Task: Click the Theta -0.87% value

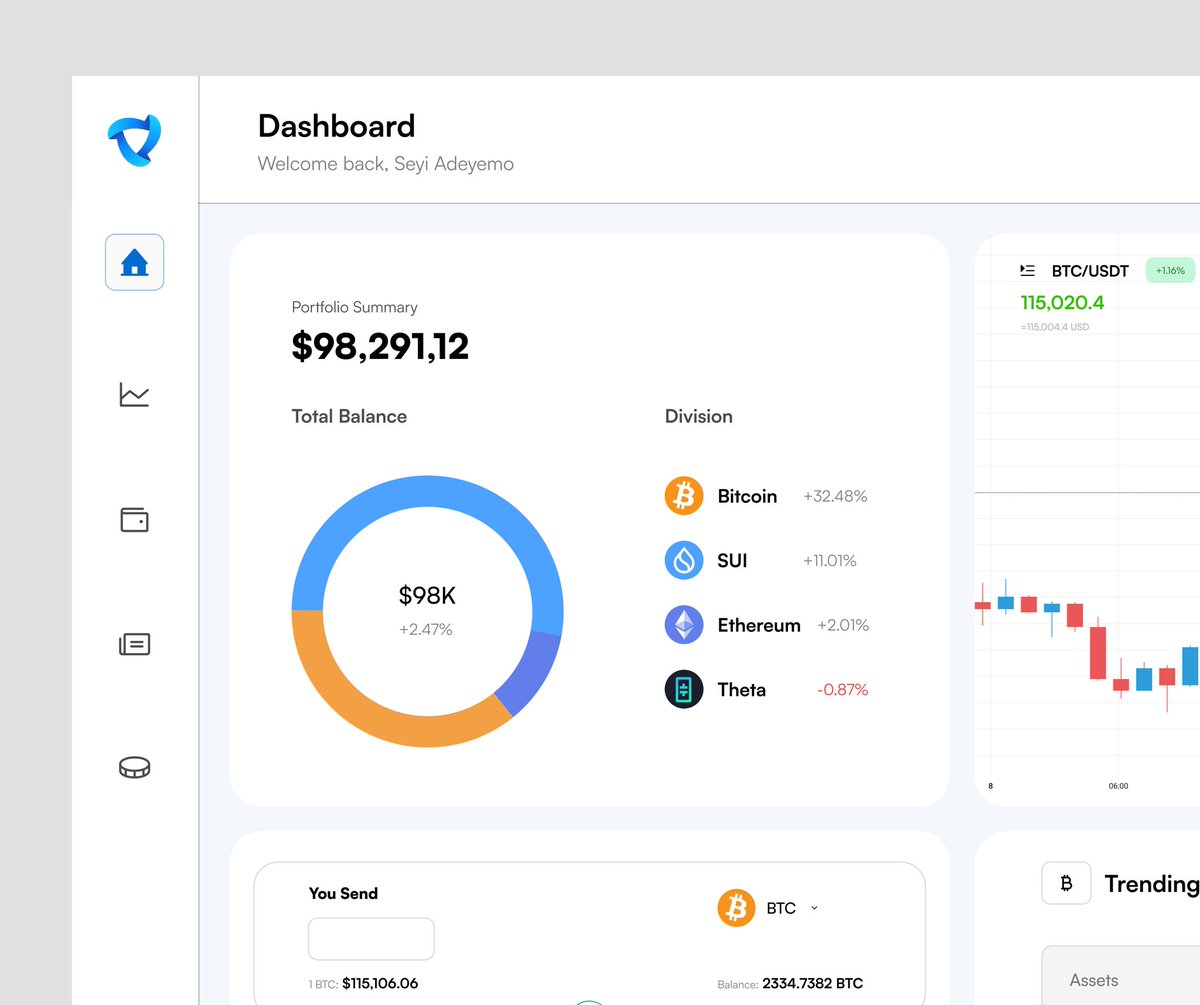Action: click(x=842, y=690)
